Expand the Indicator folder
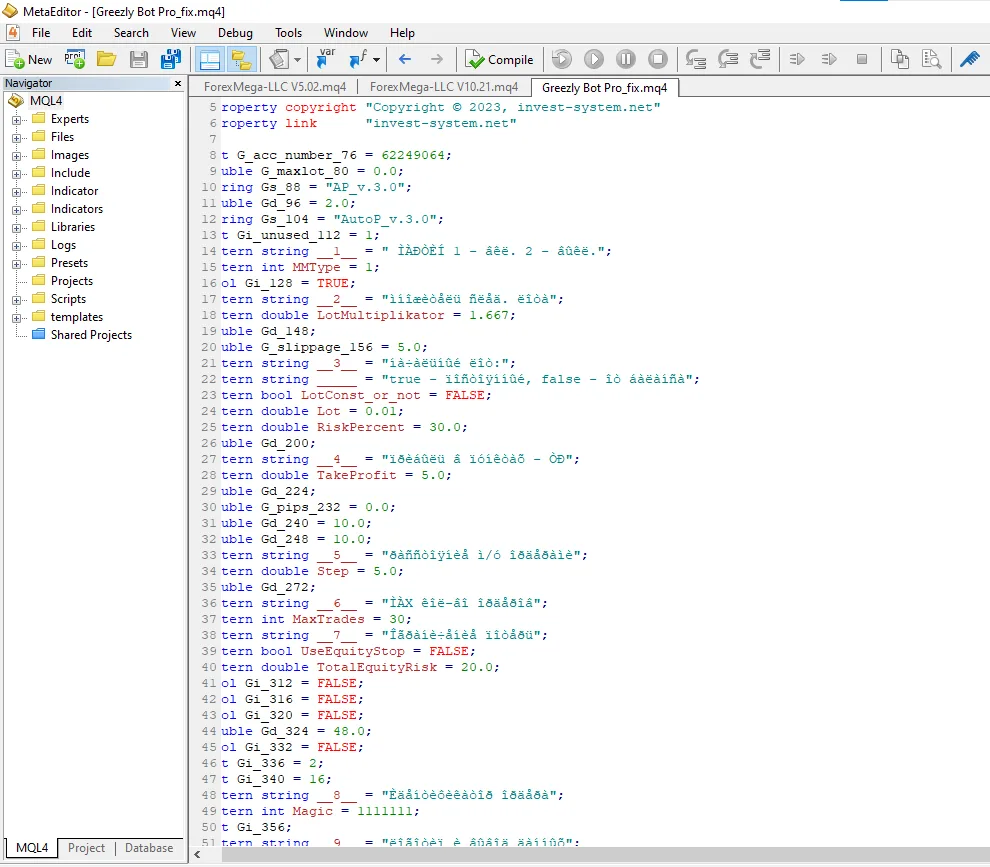Image resolution: width=990 pixels, height=867 pixels. (16, 191)
